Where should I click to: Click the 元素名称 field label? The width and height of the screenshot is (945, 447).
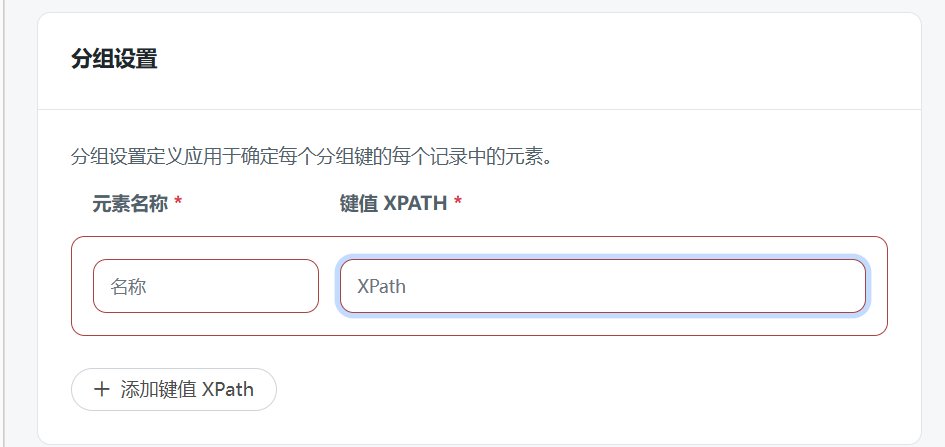(130, 204)
